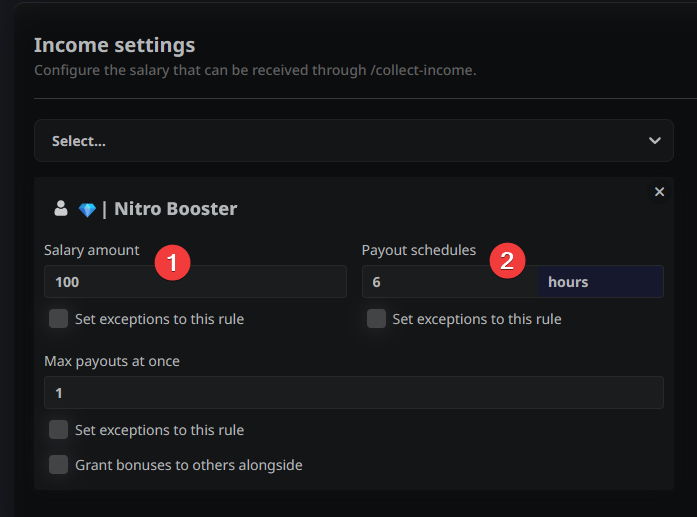Click the Nitro Booster role title
Image resolution: width=697 pixels, height=517 pixels.
[x=175, y=209]
